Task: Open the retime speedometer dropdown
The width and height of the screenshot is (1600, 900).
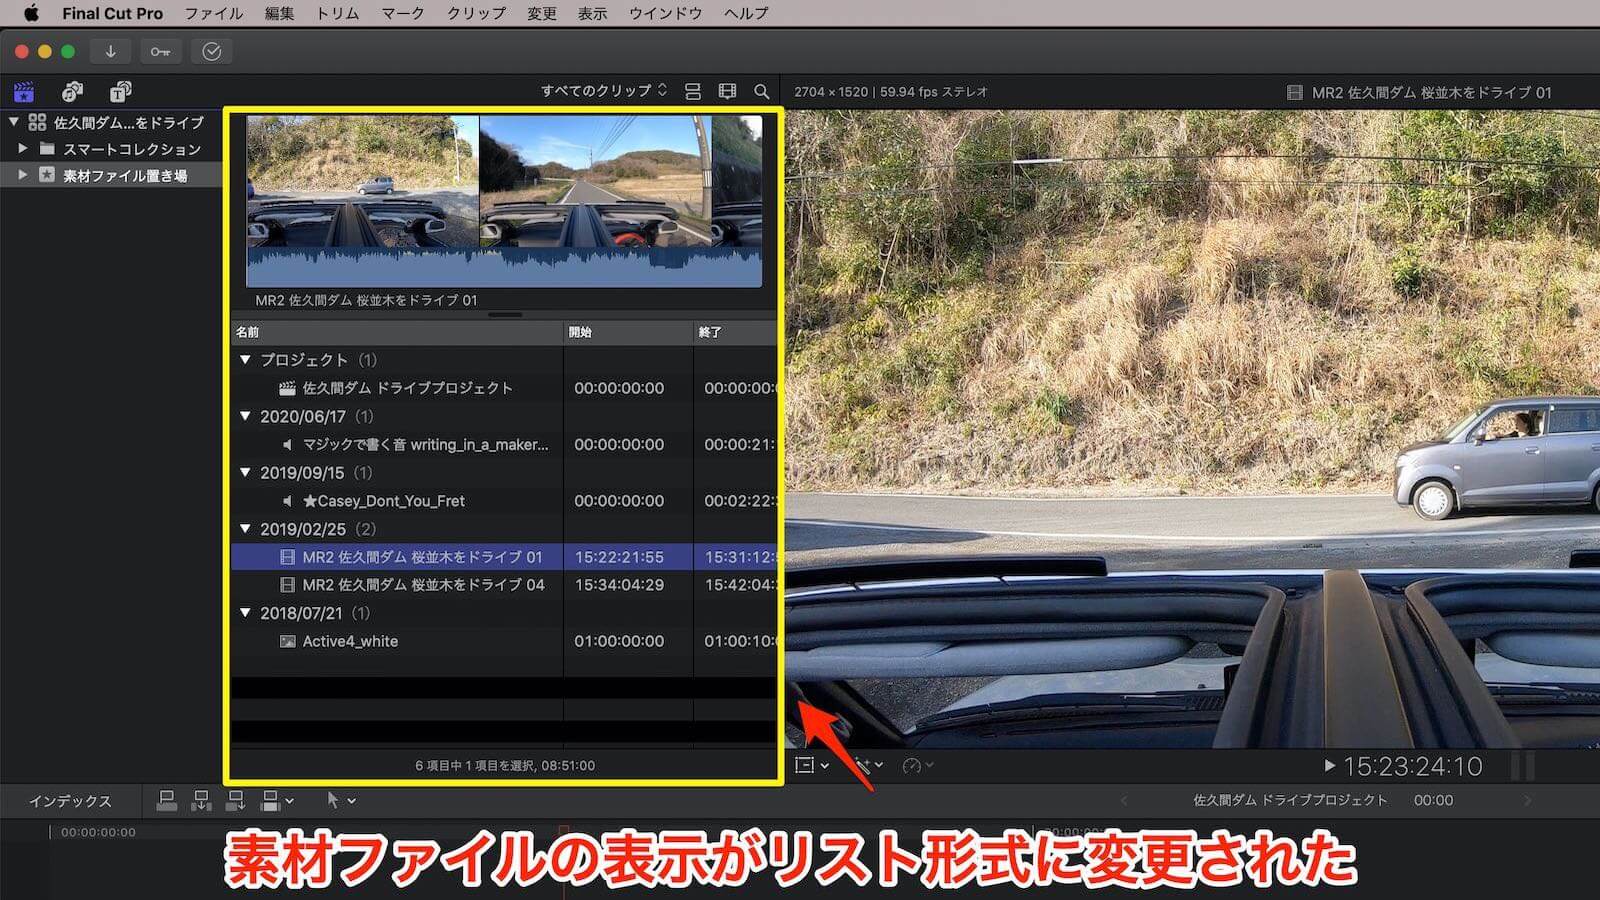Action: [918, 765]
